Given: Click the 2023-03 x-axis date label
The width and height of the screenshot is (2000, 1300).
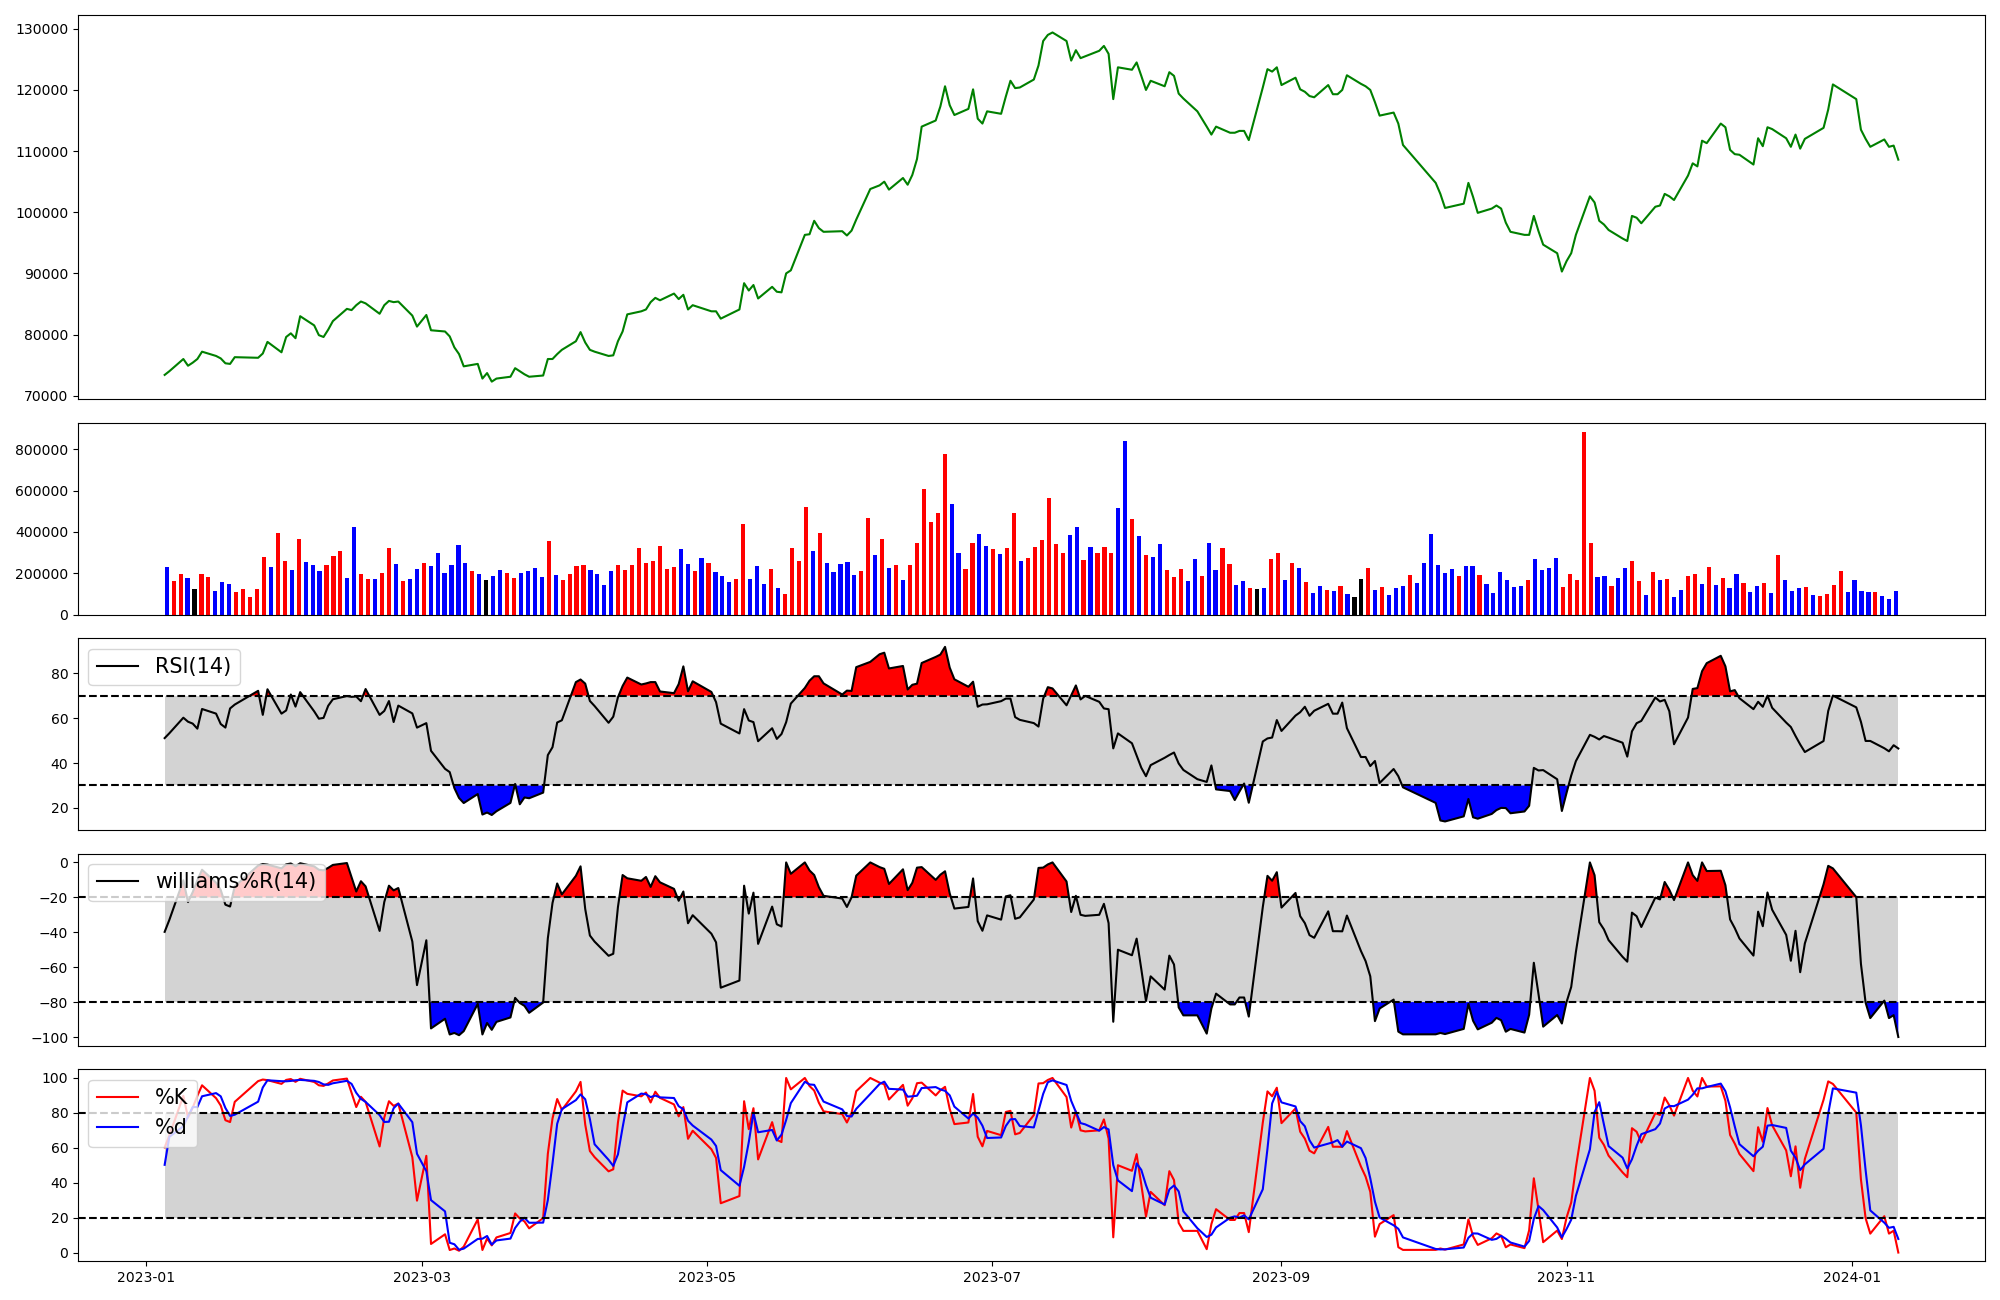Looking at the screenshot, I should [x=422, y=1277].
